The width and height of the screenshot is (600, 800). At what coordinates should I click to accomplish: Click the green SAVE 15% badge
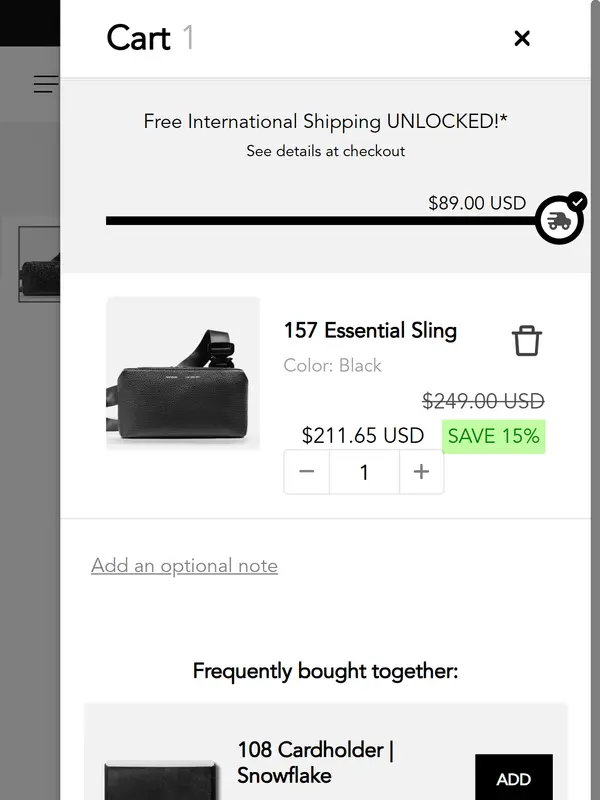click(493, 436)
